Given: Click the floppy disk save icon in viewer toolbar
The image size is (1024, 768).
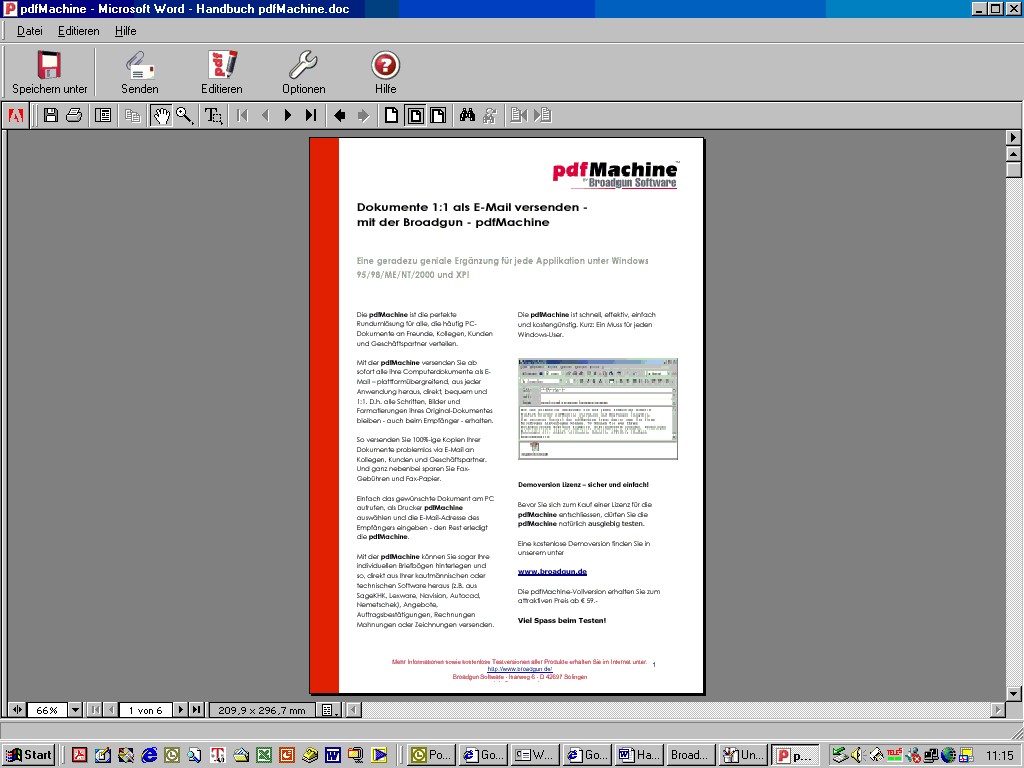Looking at the screenshot, I should coord(50,116).
